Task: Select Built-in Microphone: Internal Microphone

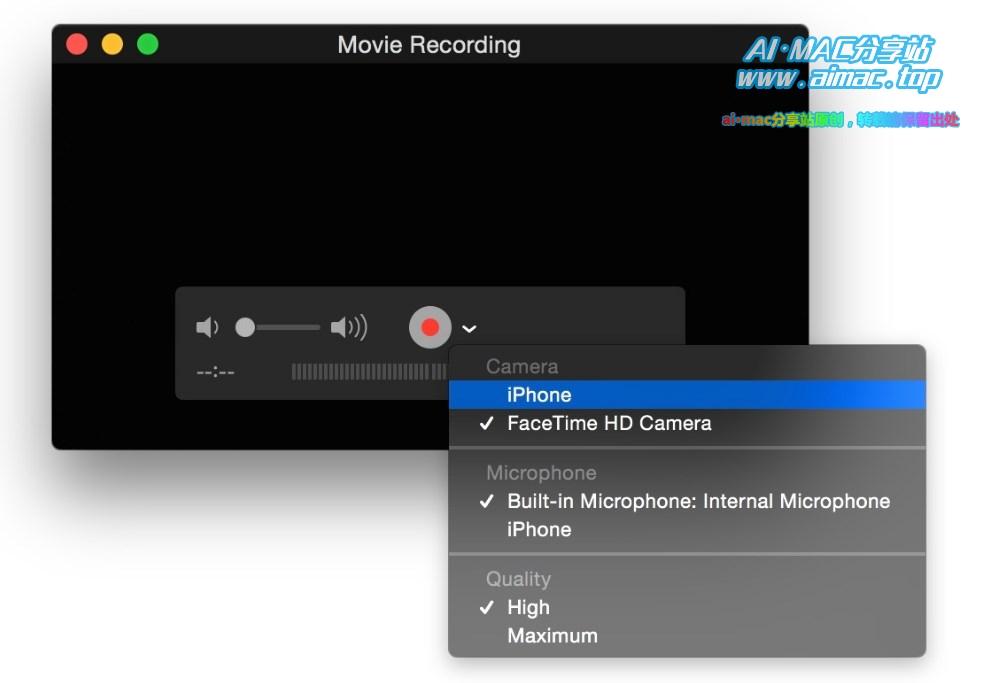Action: pyautogui.click(x=687, y=501)
